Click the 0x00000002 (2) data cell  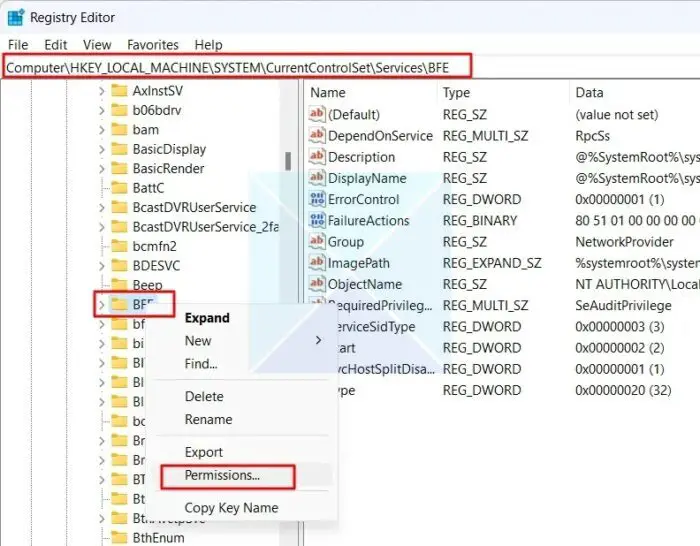(x=620, y=348)
